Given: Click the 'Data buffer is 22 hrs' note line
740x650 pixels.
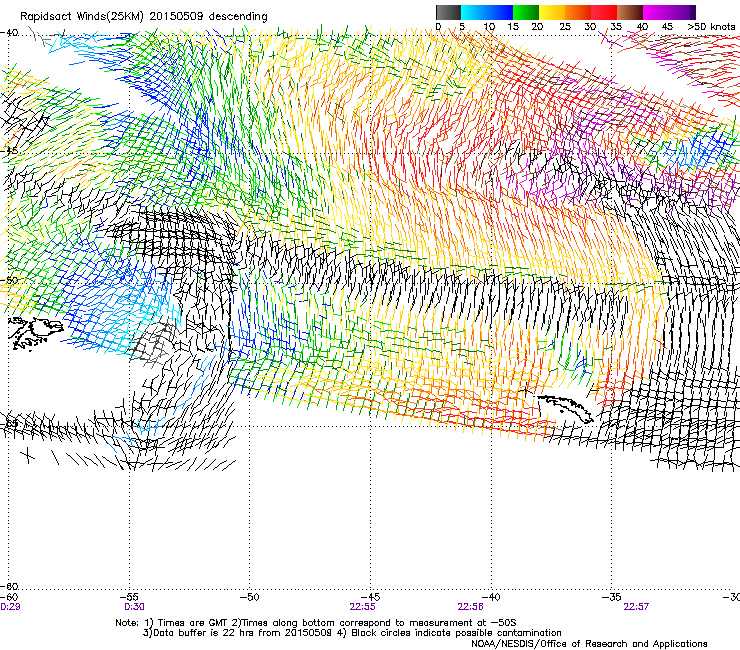Looking at the screenshot, I should pyautogui.click(x=352, y=633).
